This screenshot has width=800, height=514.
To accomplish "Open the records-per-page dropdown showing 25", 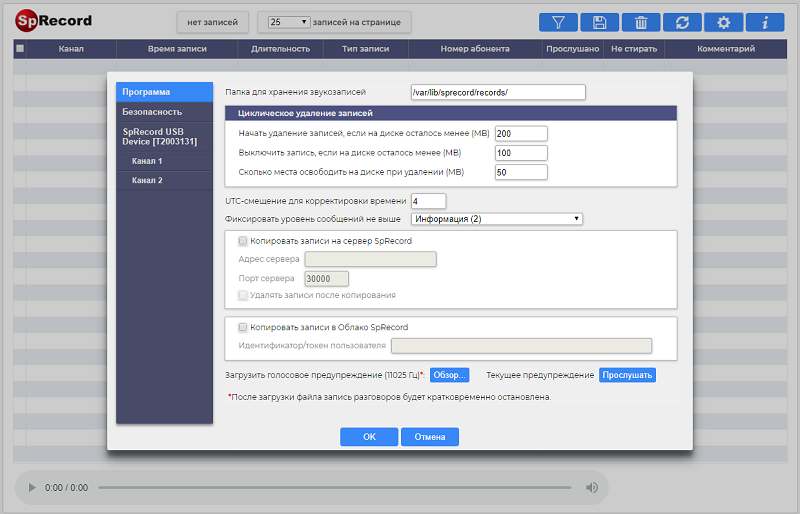I will (x=289, y=22).
